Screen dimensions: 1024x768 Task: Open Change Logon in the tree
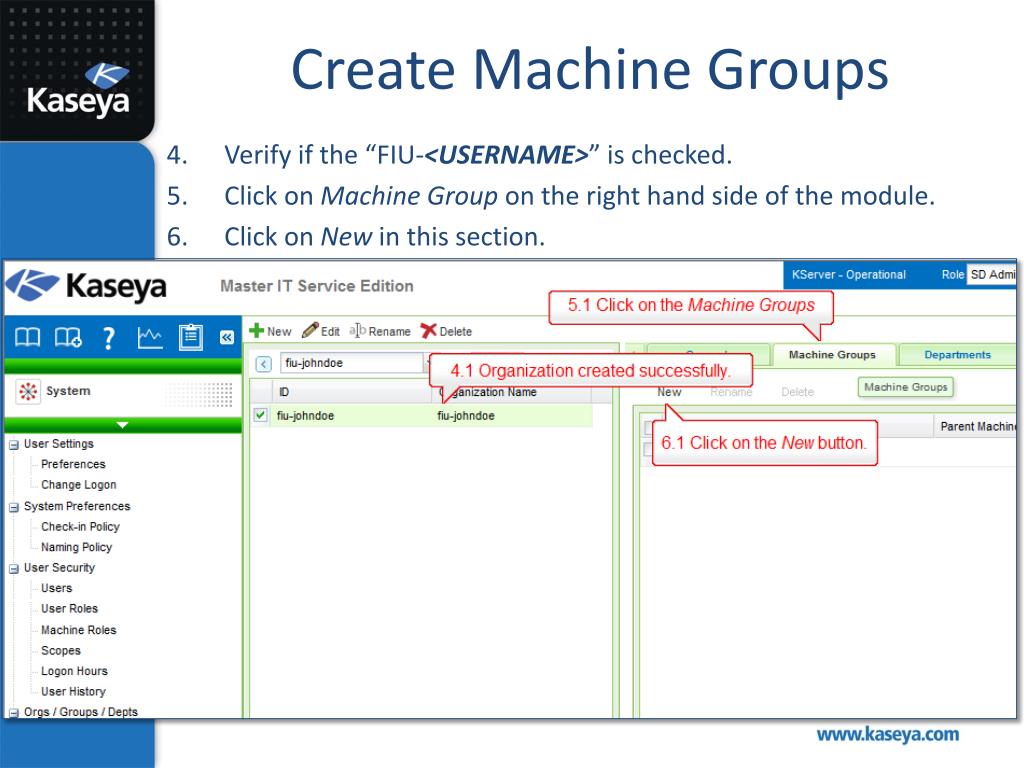[x=78, y=485]
